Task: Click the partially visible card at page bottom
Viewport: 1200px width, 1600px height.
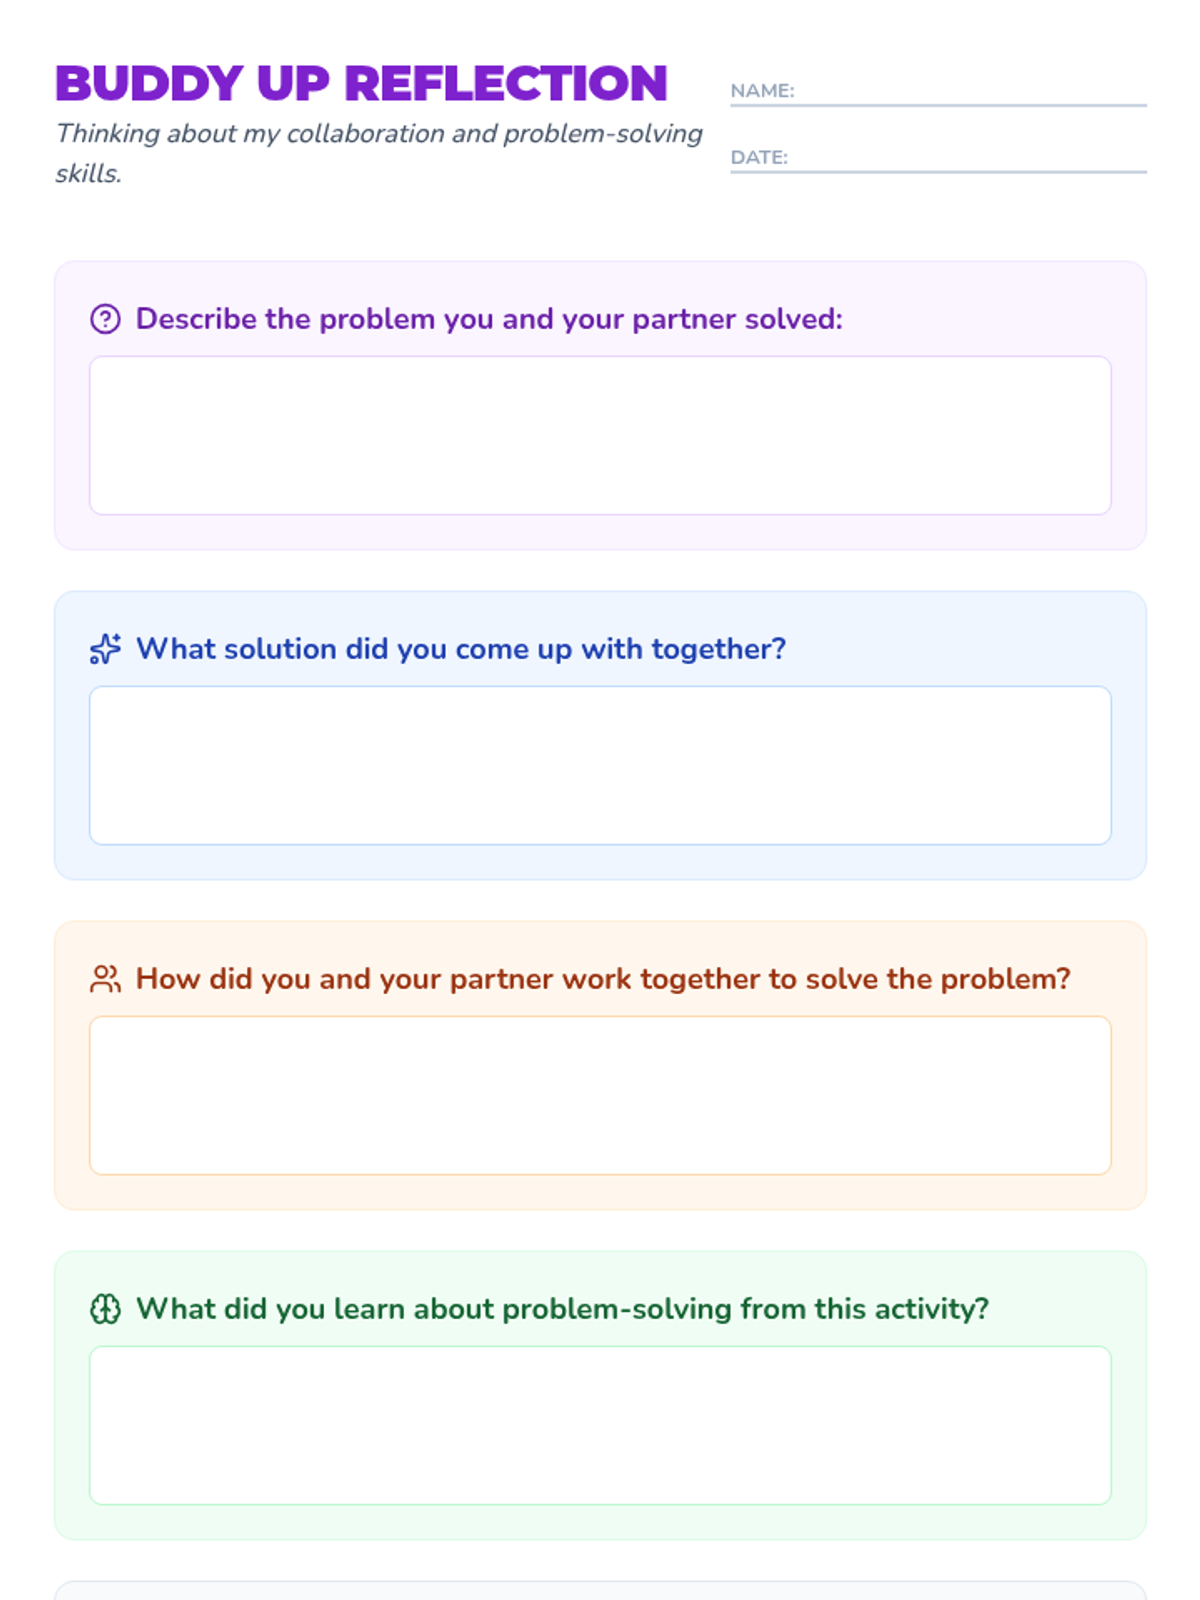Action: (x=600, y=1590)
